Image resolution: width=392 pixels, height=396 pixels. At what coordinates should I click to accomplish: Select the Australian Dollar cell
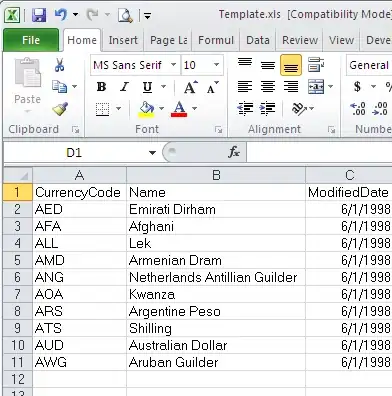tap(216, 345)
